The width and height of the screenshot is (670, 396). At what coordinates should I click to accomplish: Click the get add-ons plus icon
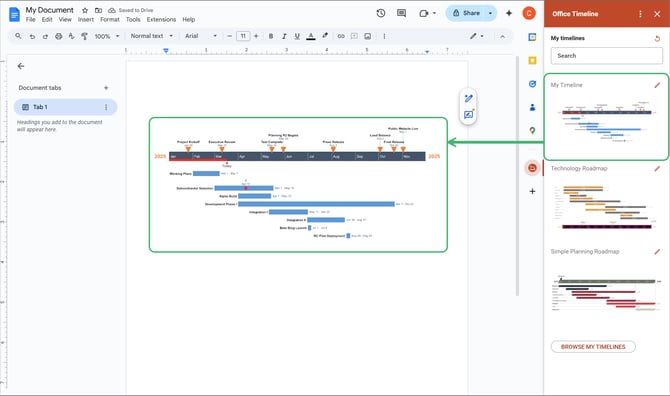[x=532, y=191]
